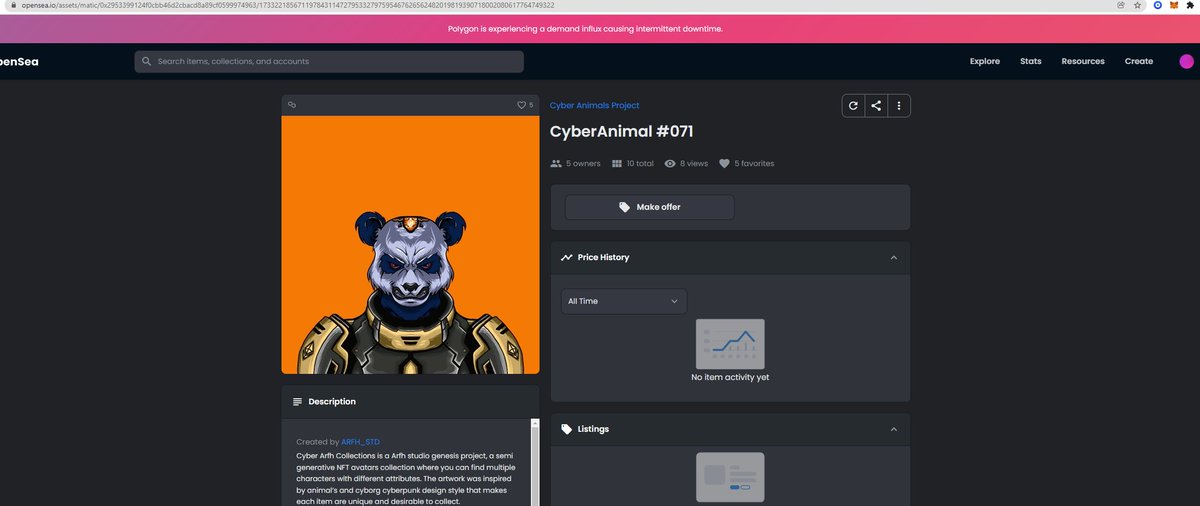Click the tag icon on Make offer
The width and height of the screenshot is (1200, 506).
(625, 207)
